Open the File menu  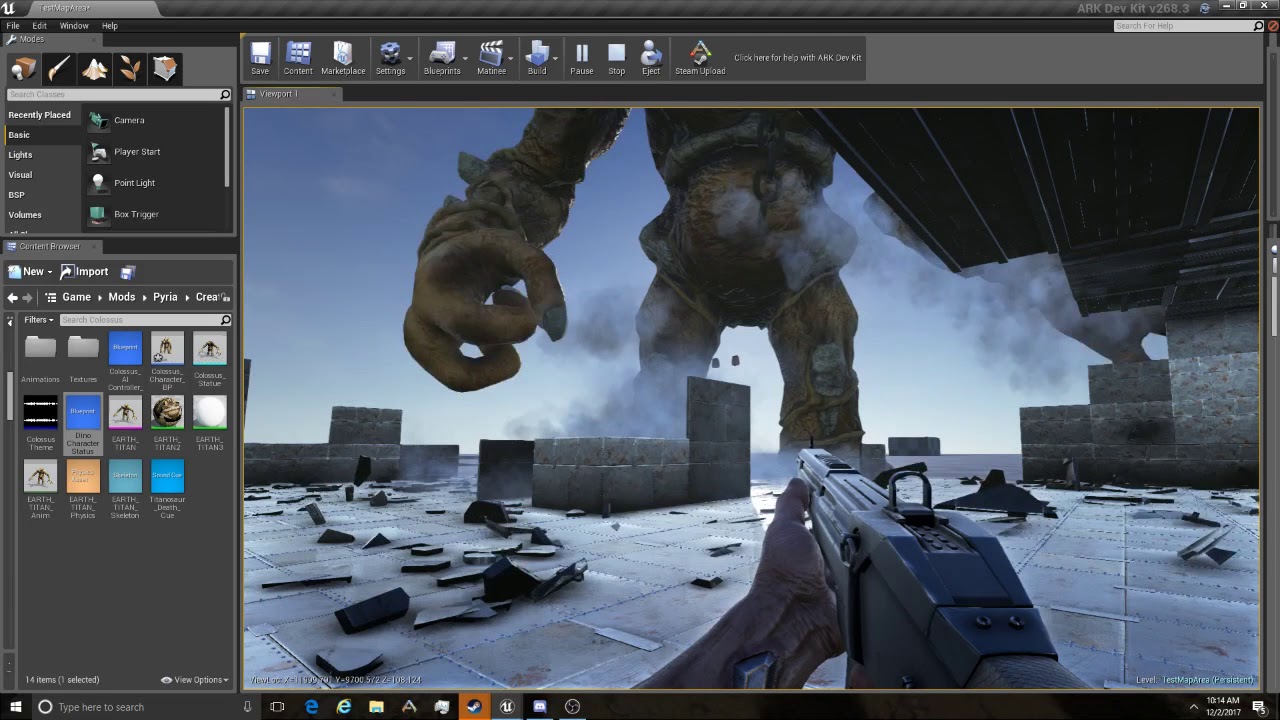[x=13, y=26]
